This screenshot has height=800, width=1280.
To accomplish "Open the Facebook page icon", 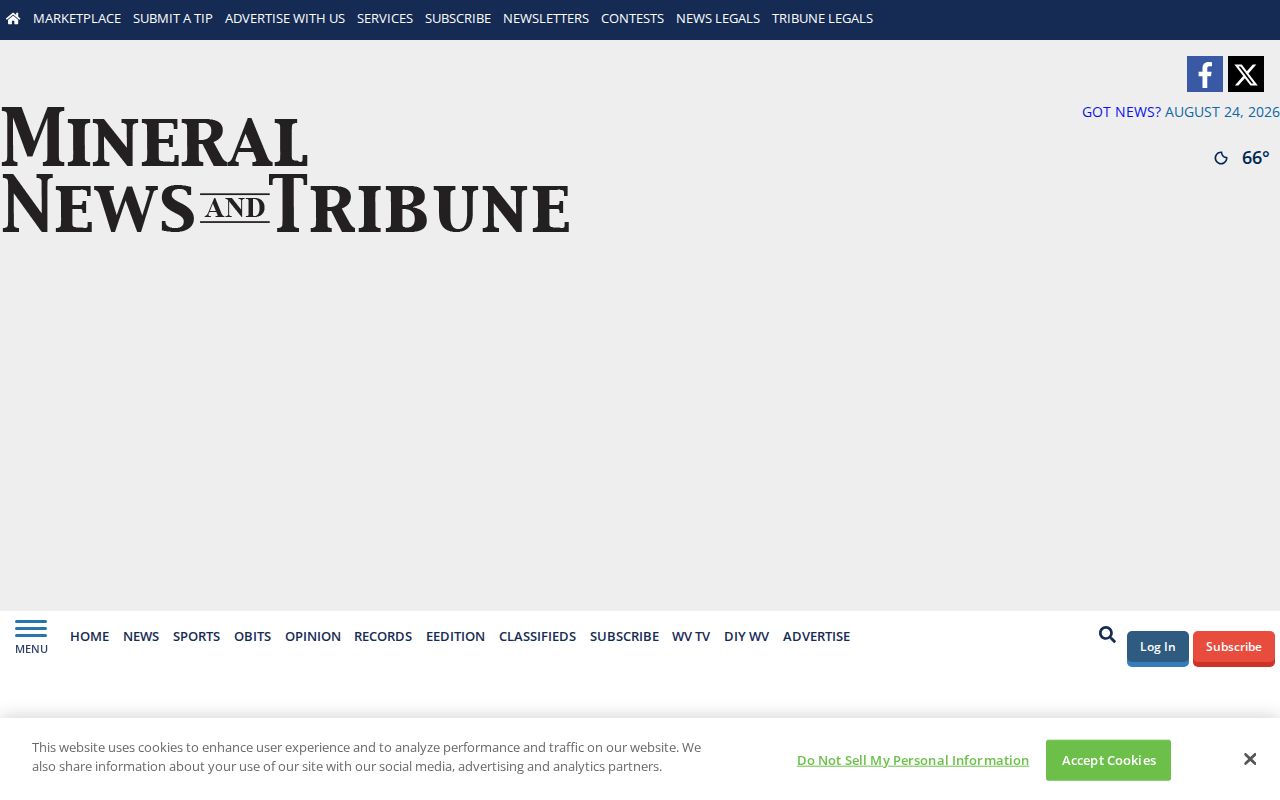I will pos(1205,74).
